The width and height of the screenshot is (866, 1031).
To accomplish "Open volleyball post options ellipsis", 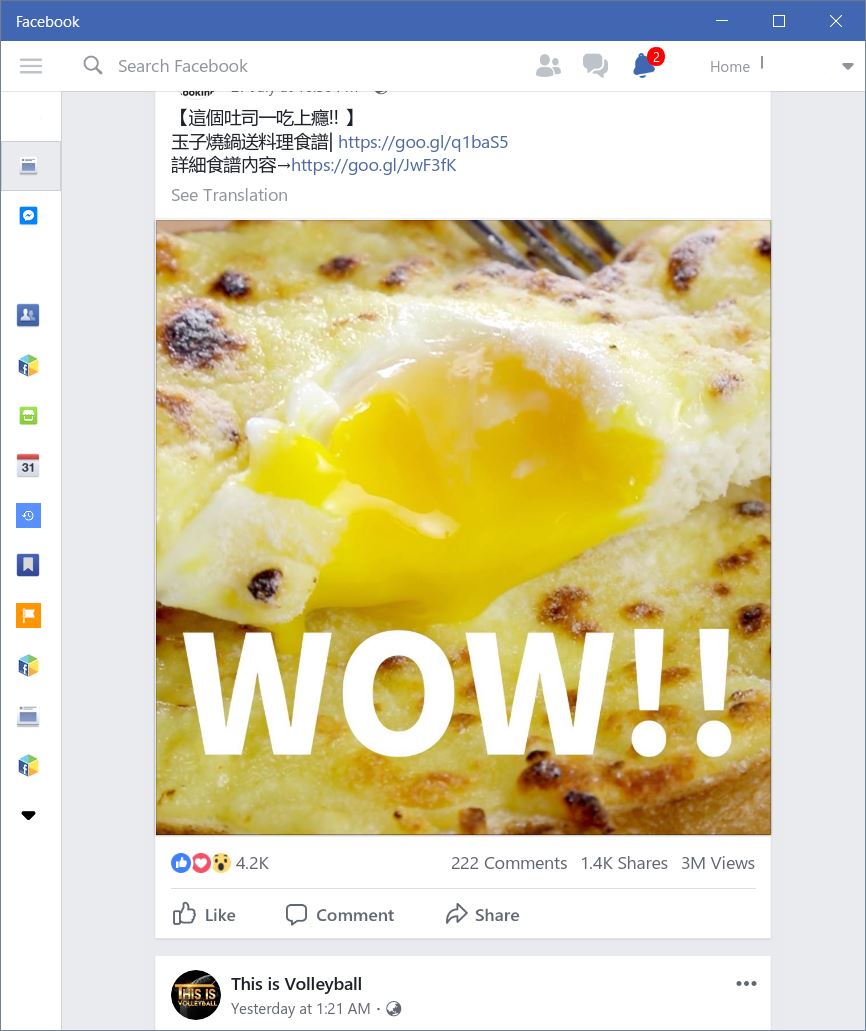I will coord(746,984).
